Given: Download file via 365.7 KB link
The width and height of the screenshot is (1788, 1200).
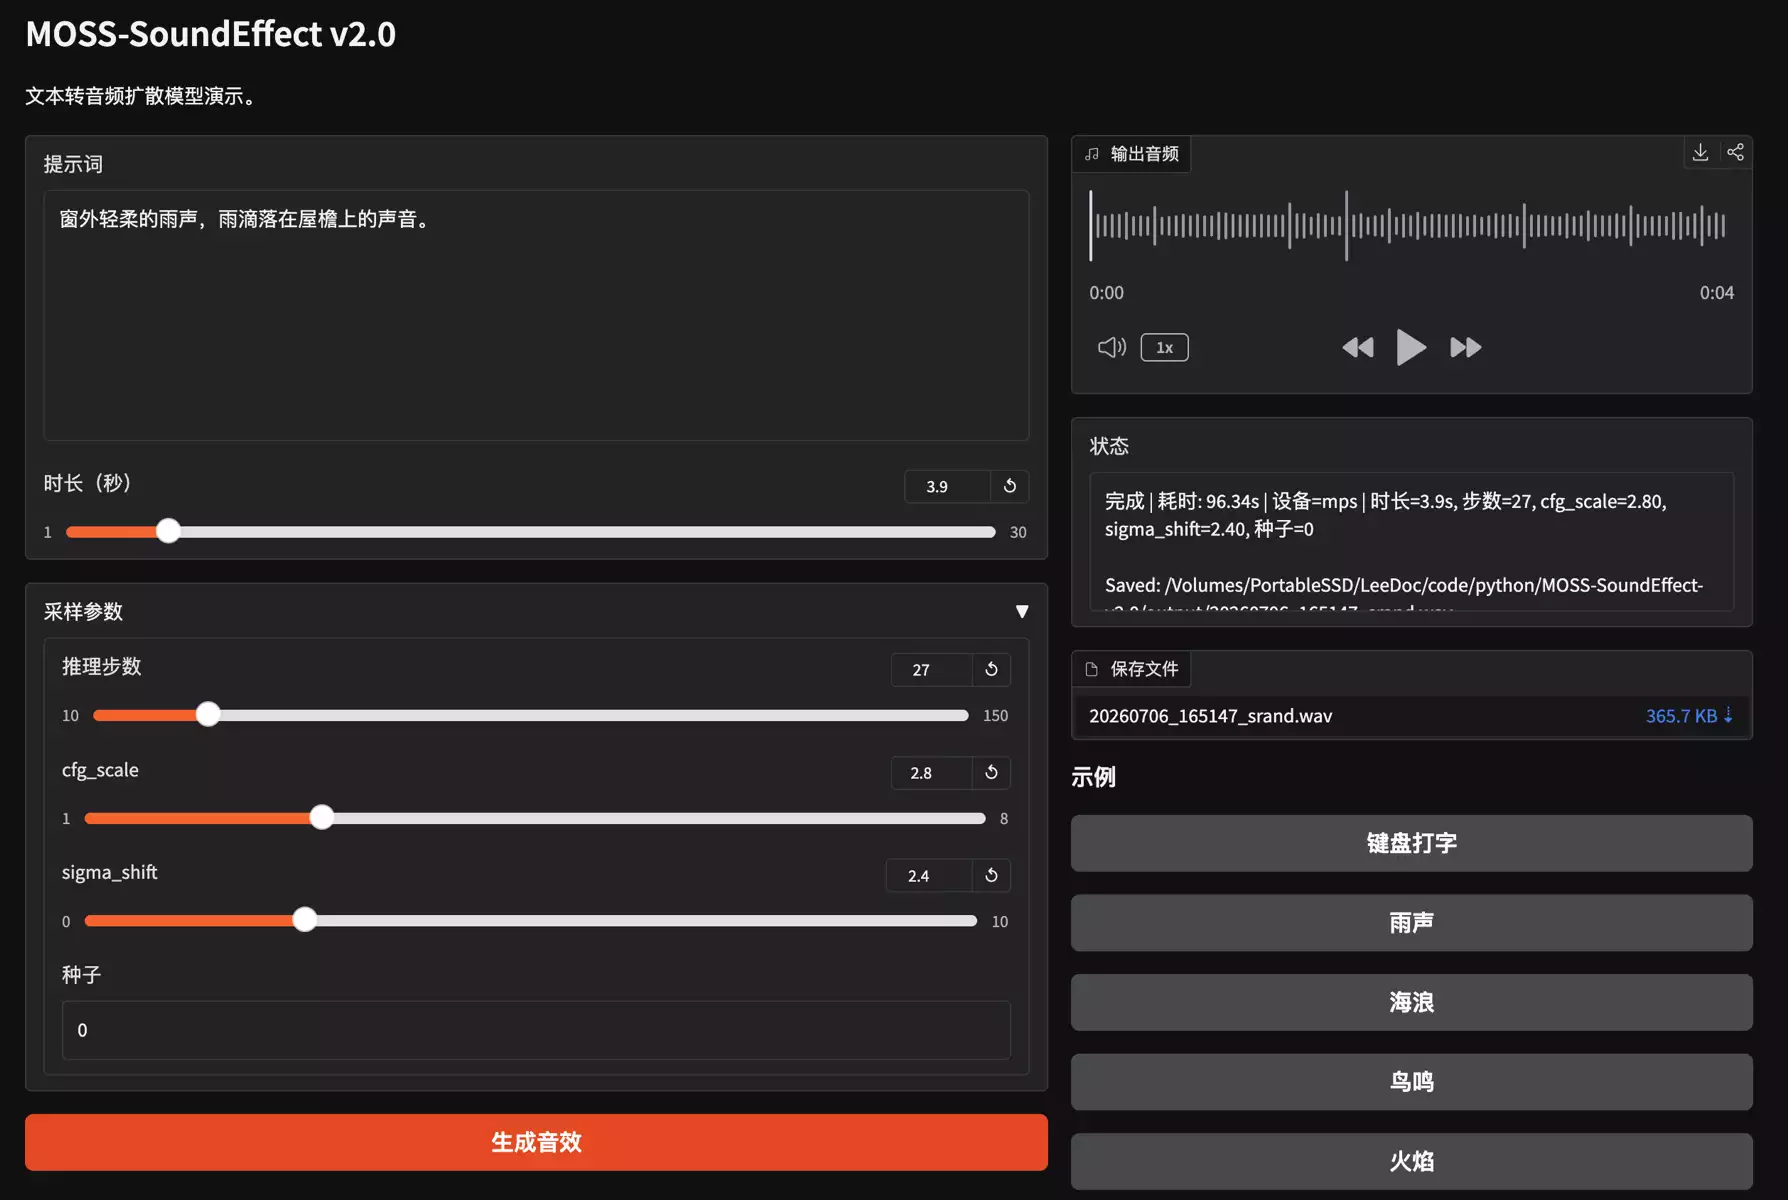Looking at the screenshot, I should (1689, 716).
